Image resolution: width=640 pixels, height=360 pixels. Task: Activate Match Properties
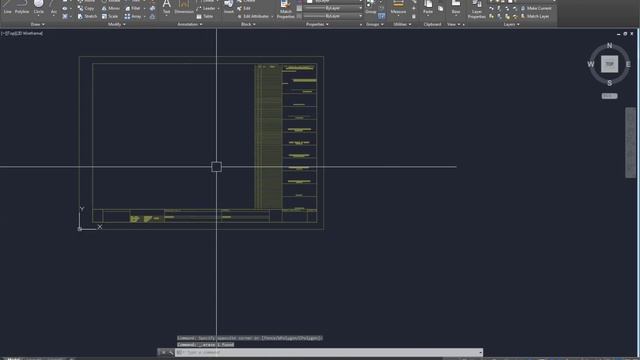(285, 10)
